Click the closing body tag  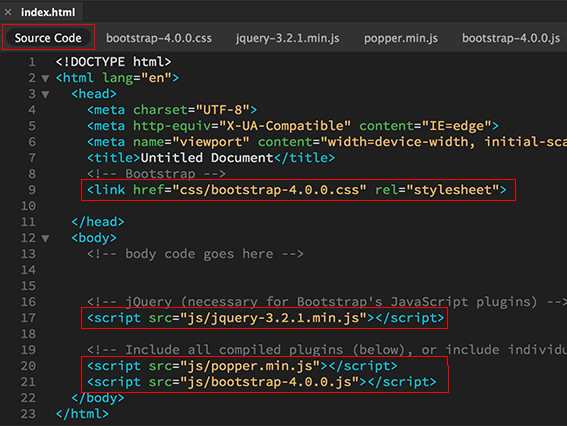tap(98, 398)
